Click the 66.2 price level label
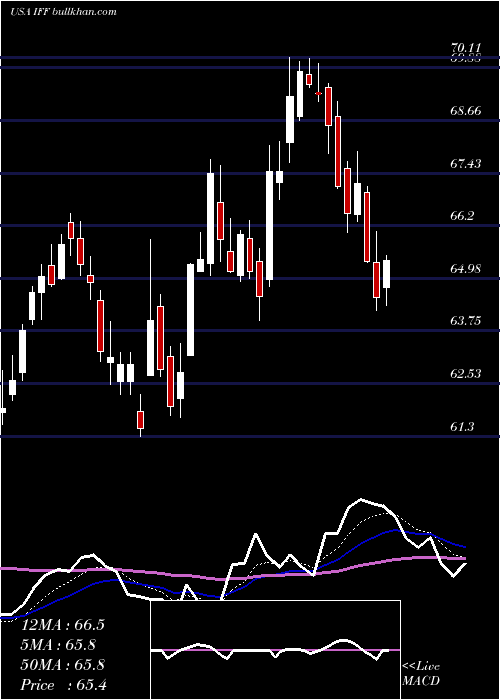The image size is (500, 700). pyautogui.click(x=462, y=216)
